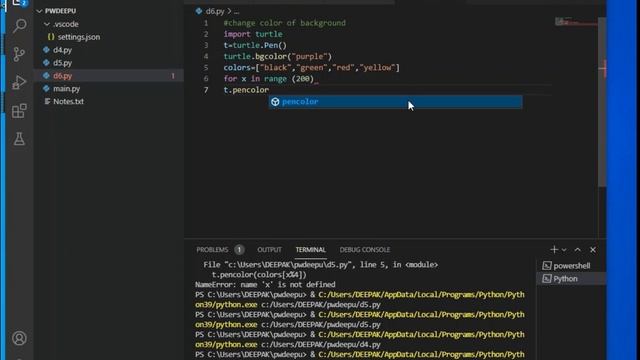This screenshot has height=360, width=640.
Task: Open the Source Control view
Action: click(19, 54)
